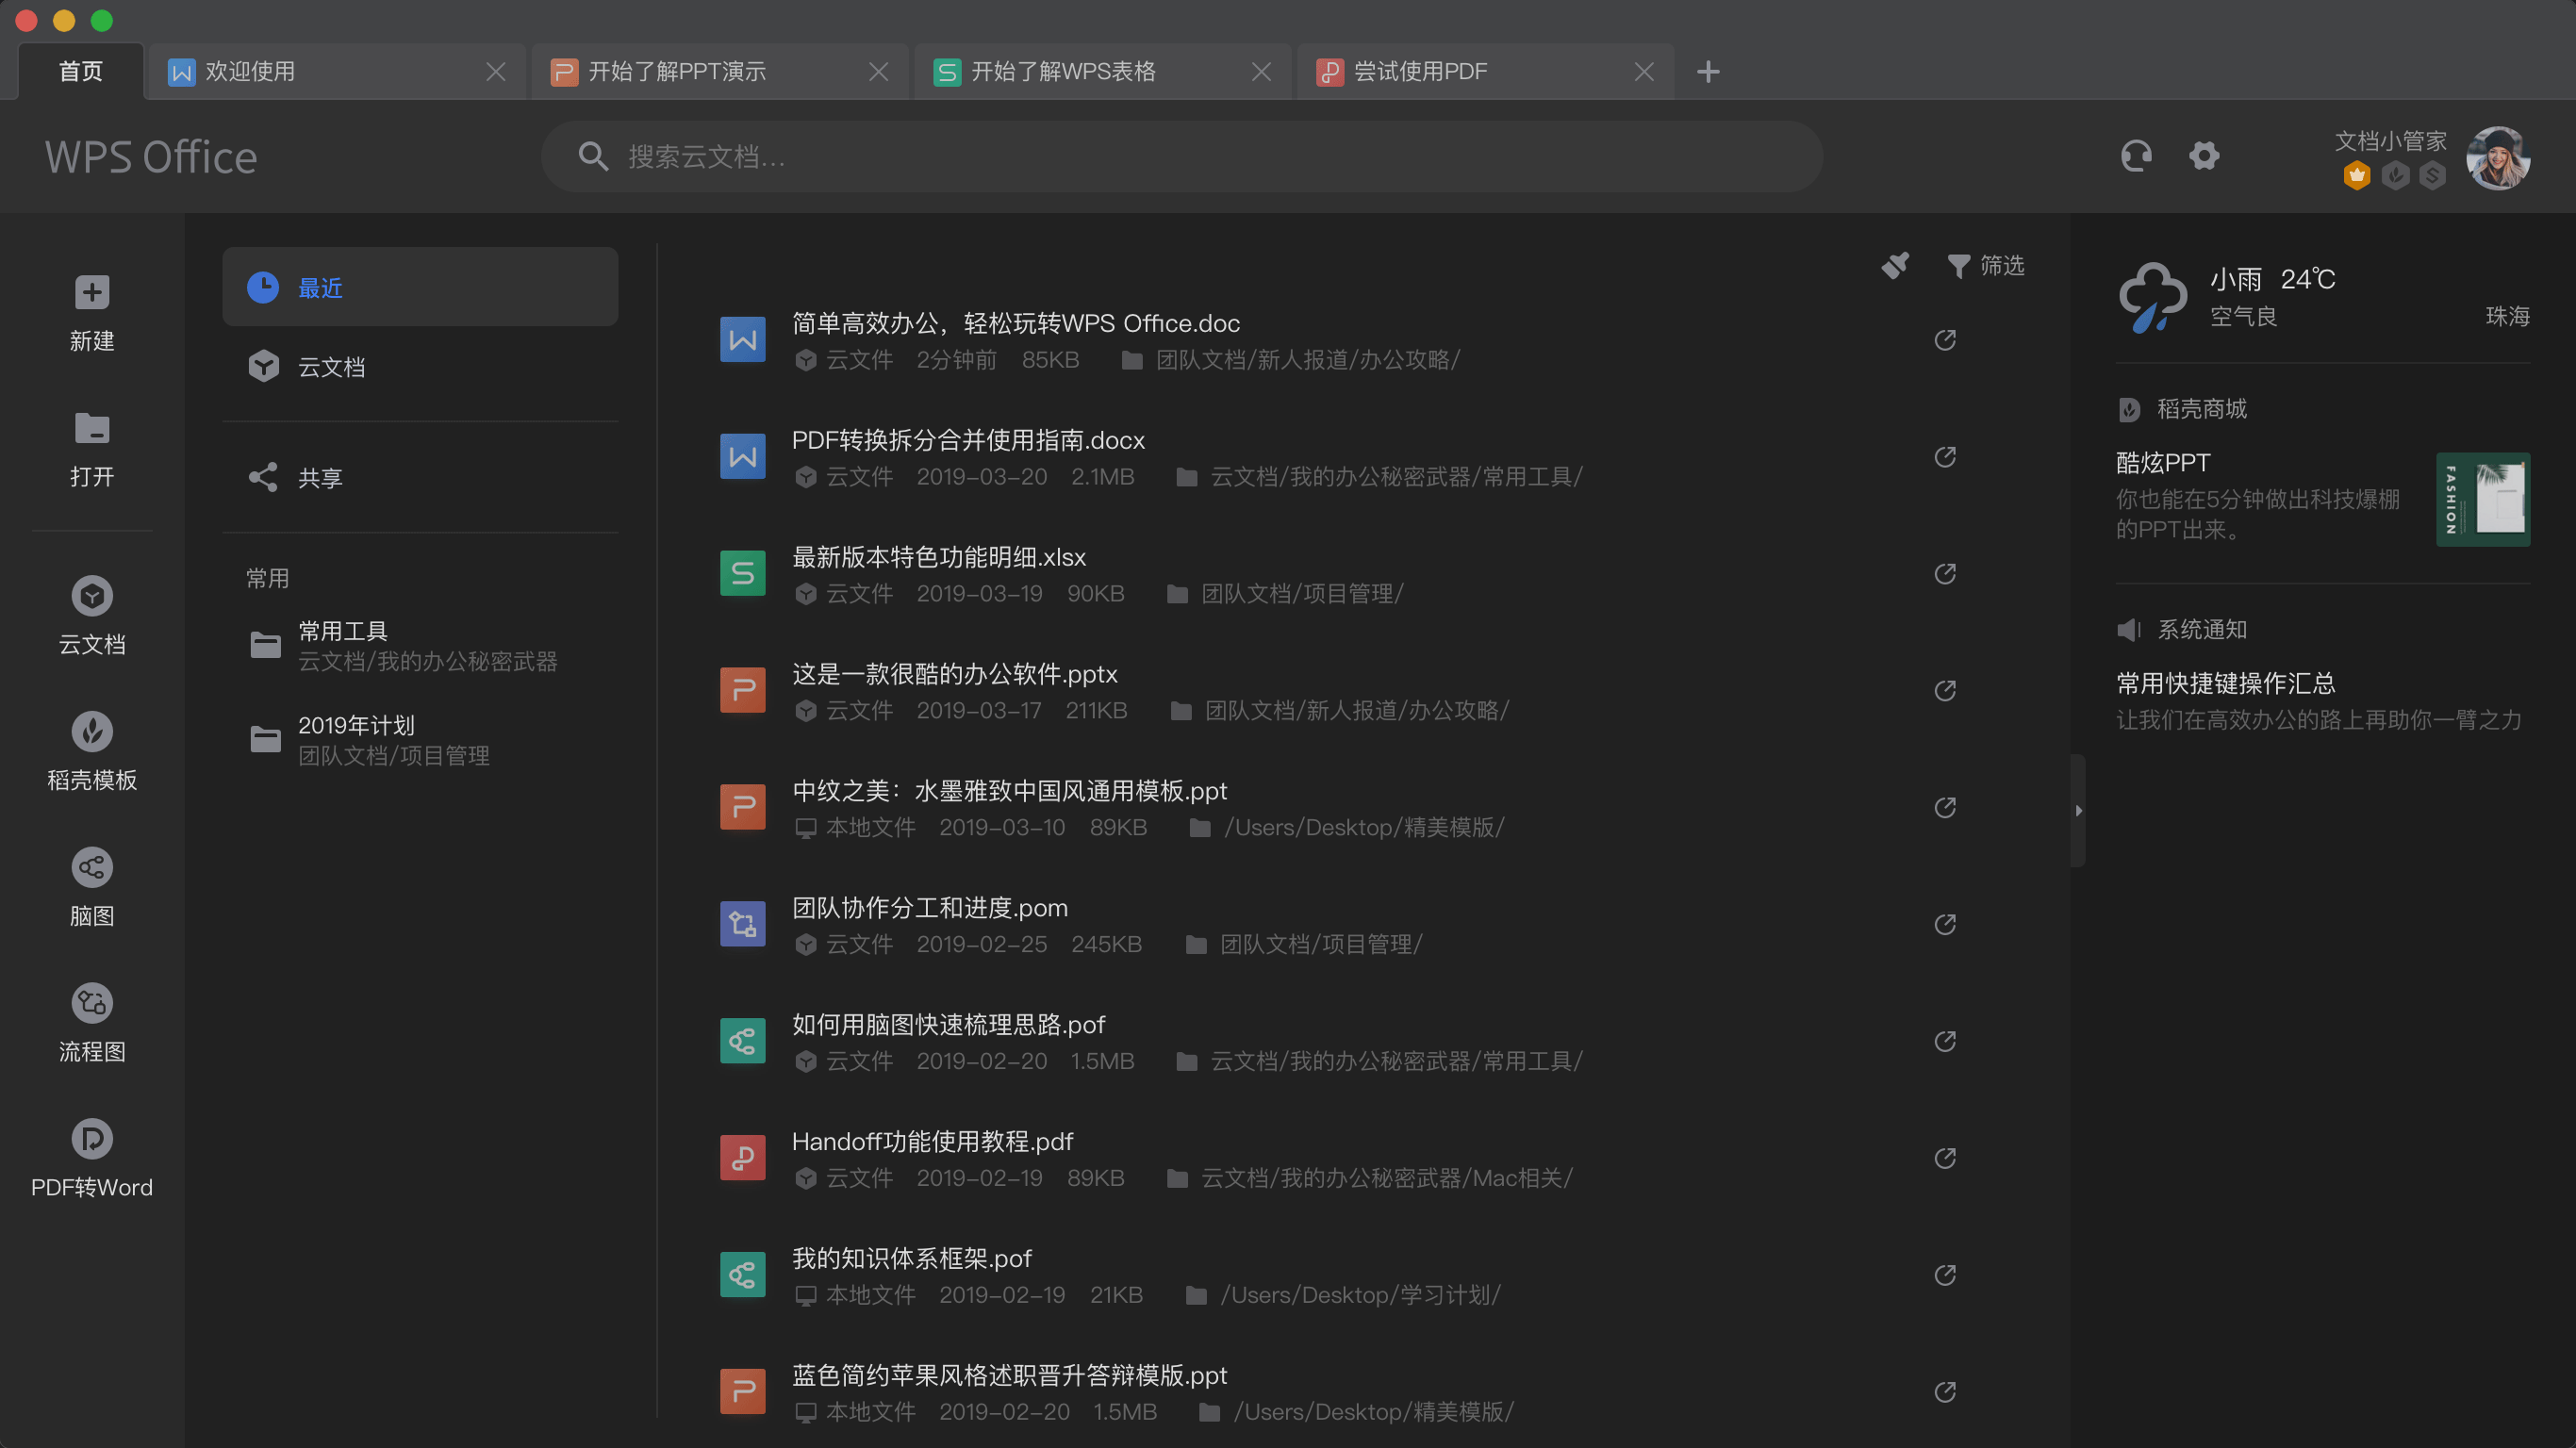Collapse the right side panel arrow
Viewport: 2576px width, 1448px height.
click(x=2079, y=811)
